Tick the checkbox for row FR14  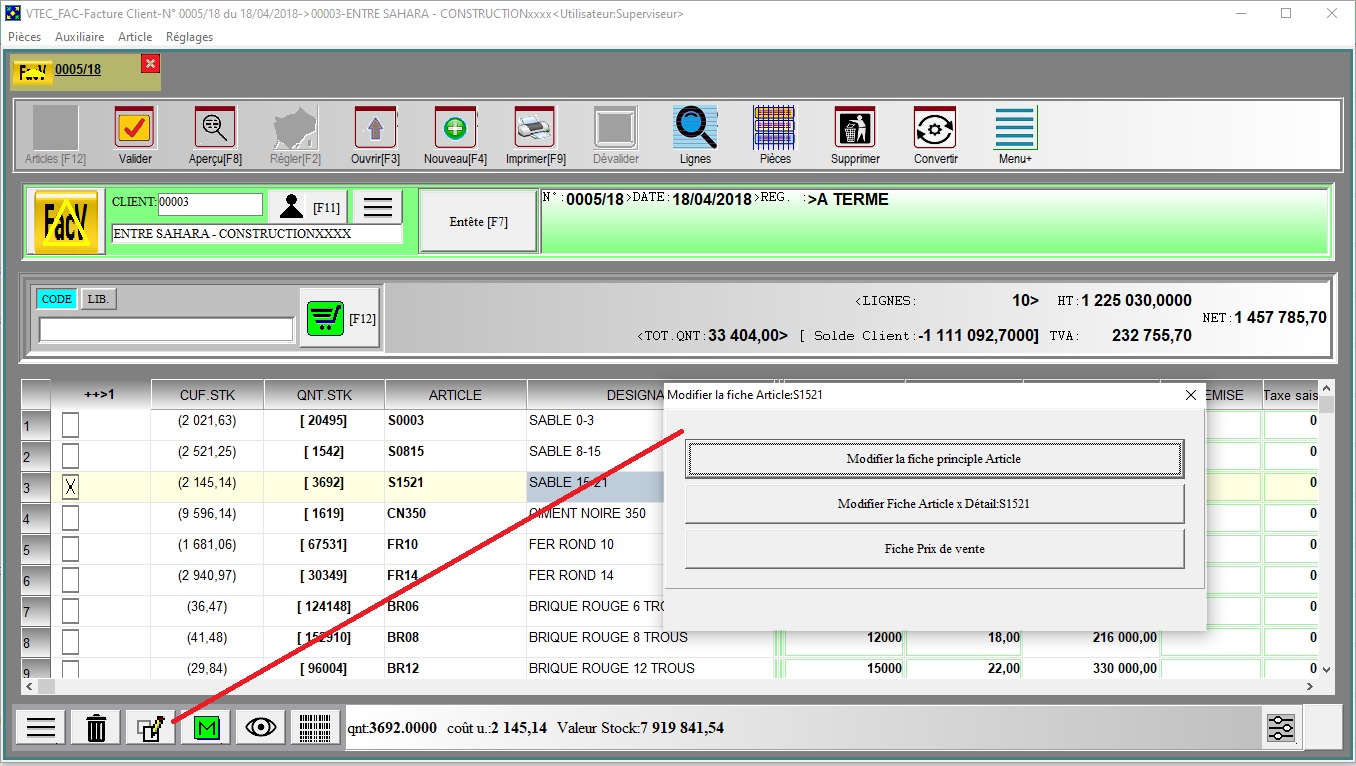point(70,580)
